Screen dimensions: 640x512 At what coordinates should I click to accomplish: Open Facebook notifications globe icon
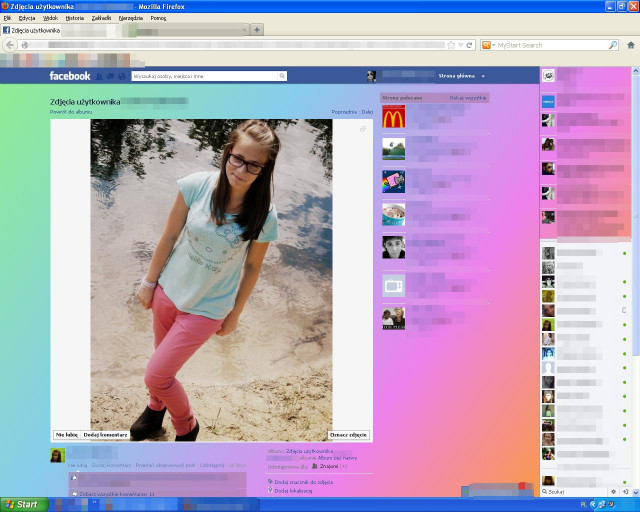point(121,76)
